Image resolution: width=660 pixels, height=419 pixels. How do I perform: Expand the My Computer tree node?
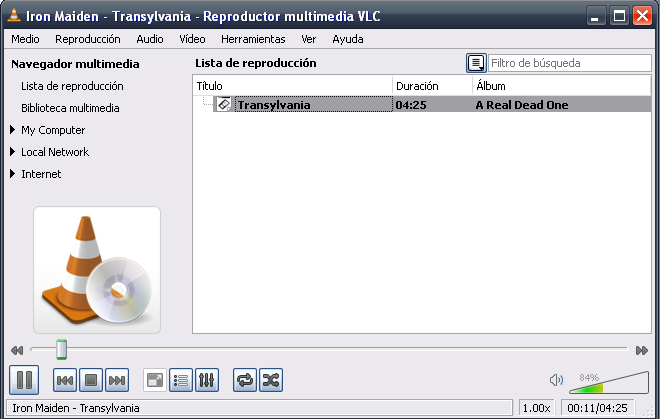13,130
